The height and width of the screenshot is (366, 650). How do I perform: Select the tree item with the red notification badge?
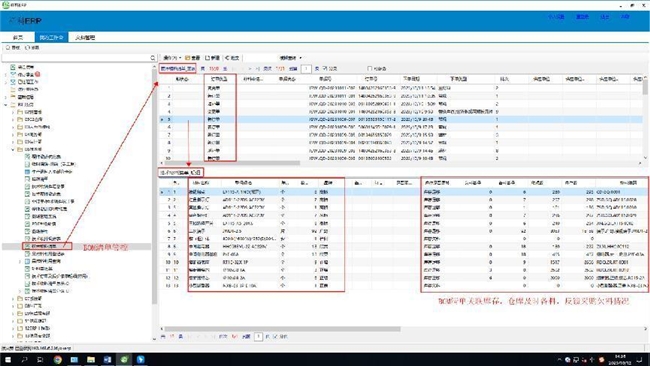point(25,74)
